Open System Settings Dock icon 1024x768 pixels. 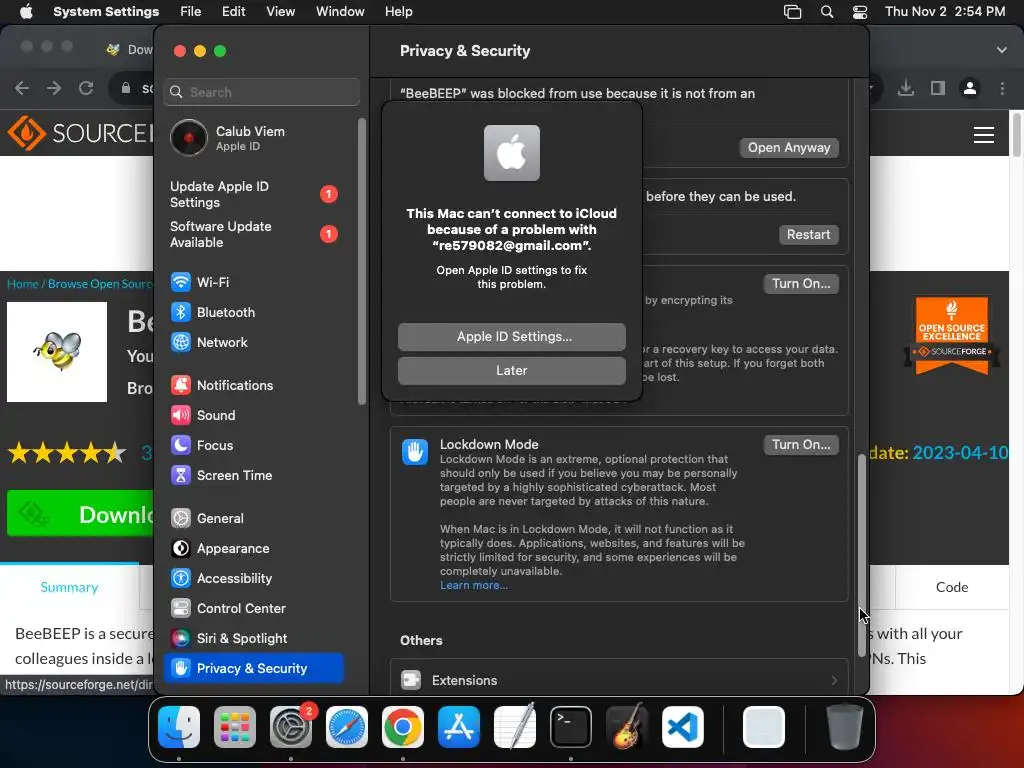pos(291,727)
